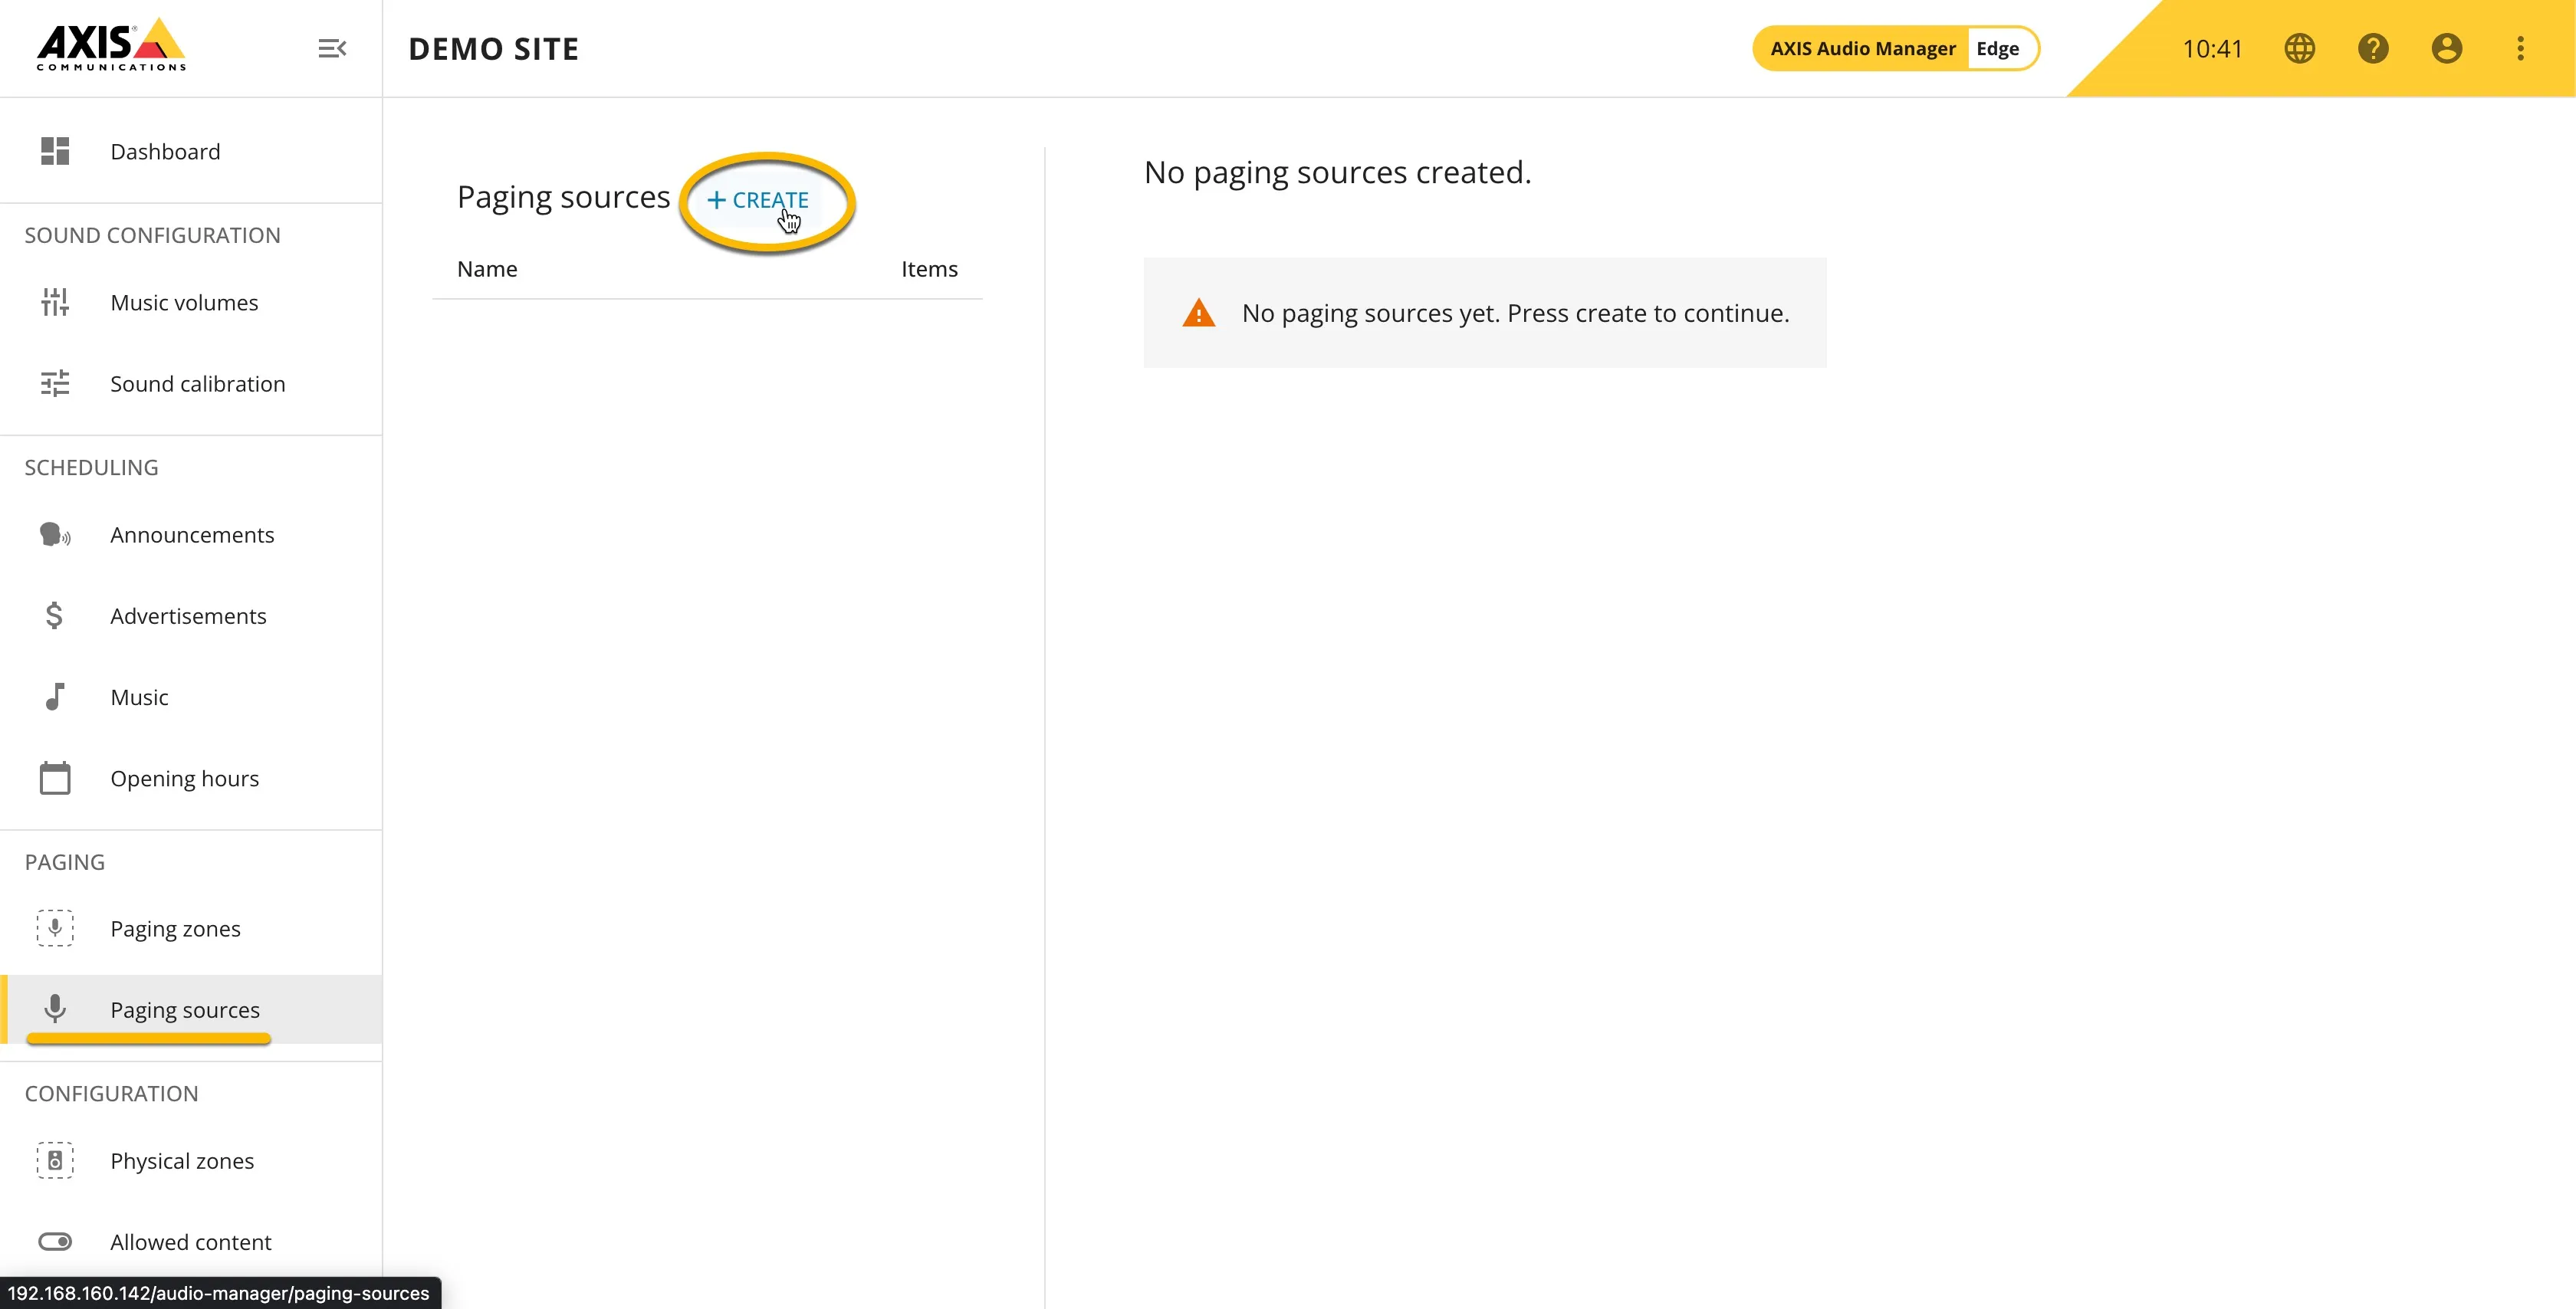Viewport: 2576px width, 1309px height.
Task: Create a new paging source
Action: [758, 200]
